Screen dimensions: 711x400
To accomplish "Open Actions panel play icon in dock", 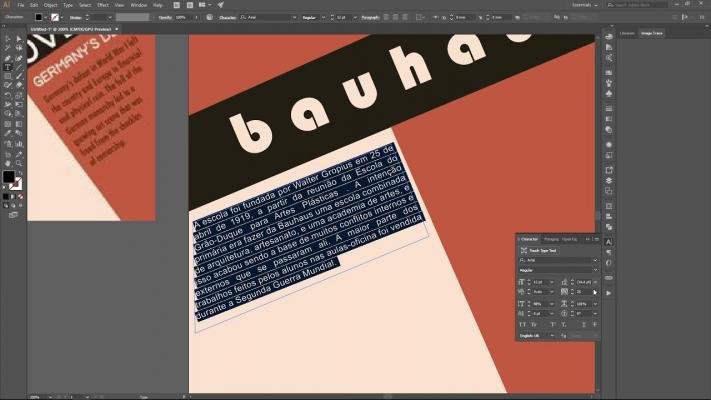I will (609, 293).
